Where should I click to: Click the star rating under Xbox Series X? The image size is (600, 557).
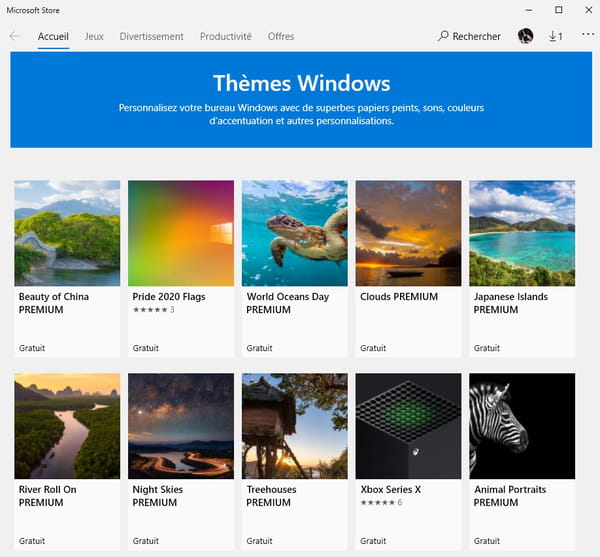381,502
